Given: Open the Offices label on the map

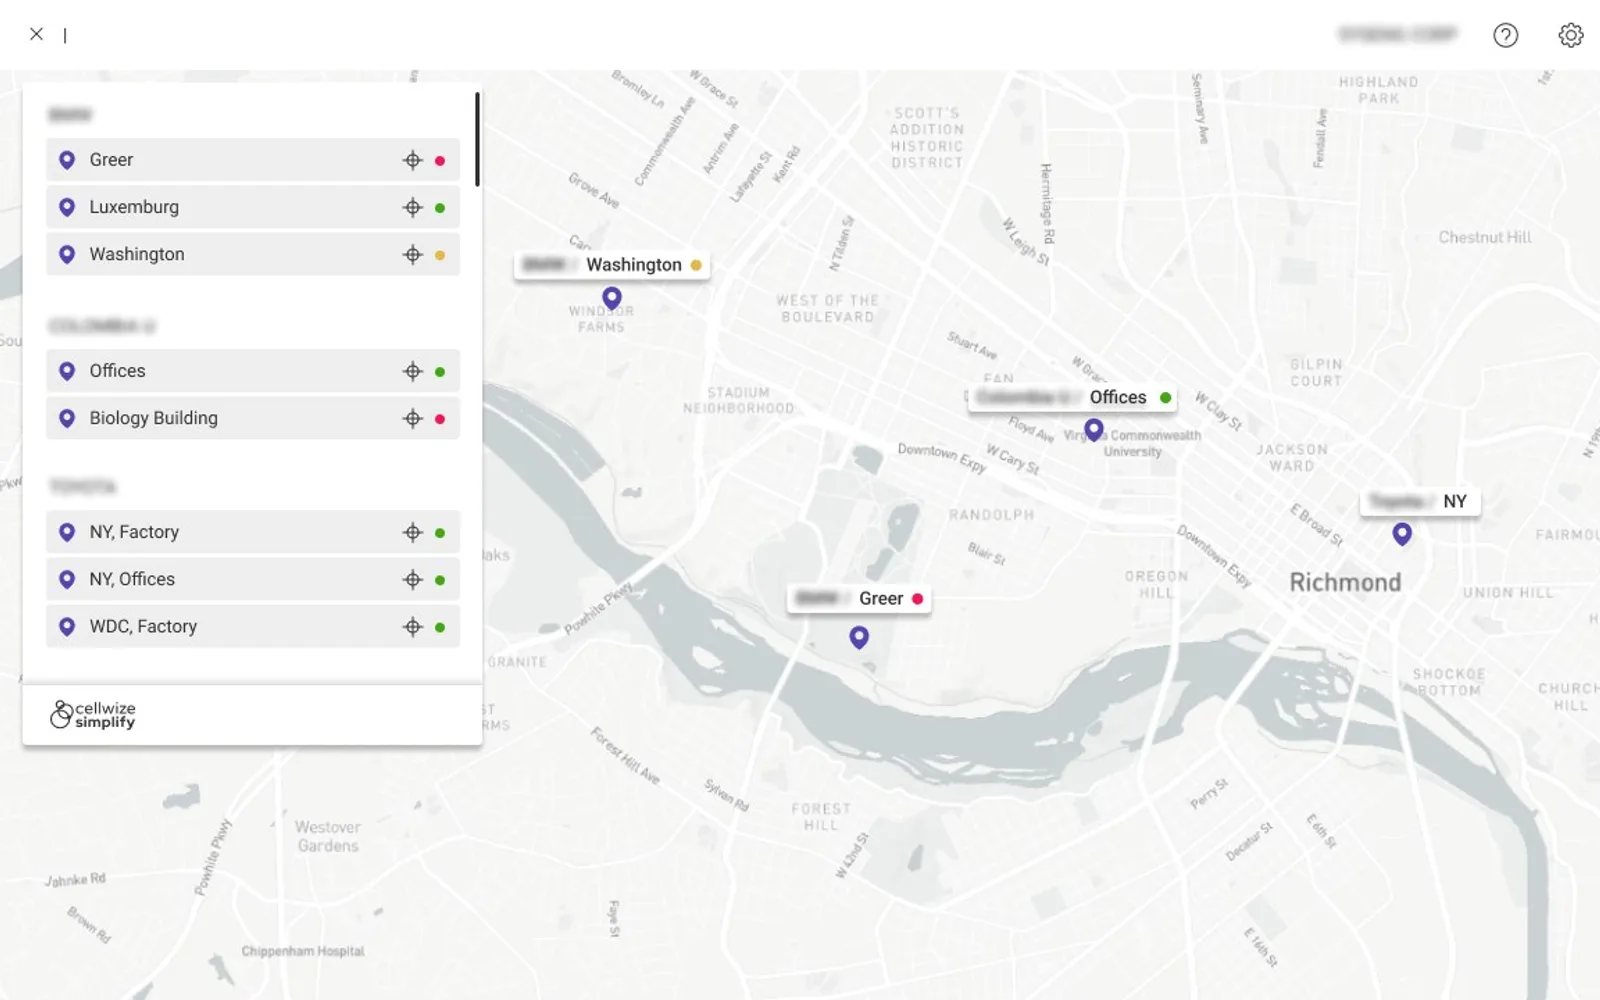Looking at the screenshot, I should pos(1072,397).
